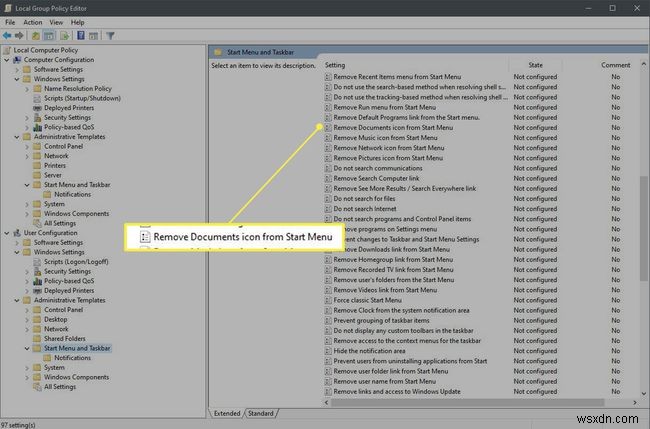Click the Scripts (Logon/Logoff) script icon
Image resolution: width=650 pixels, height=429 pixels.
37,262
